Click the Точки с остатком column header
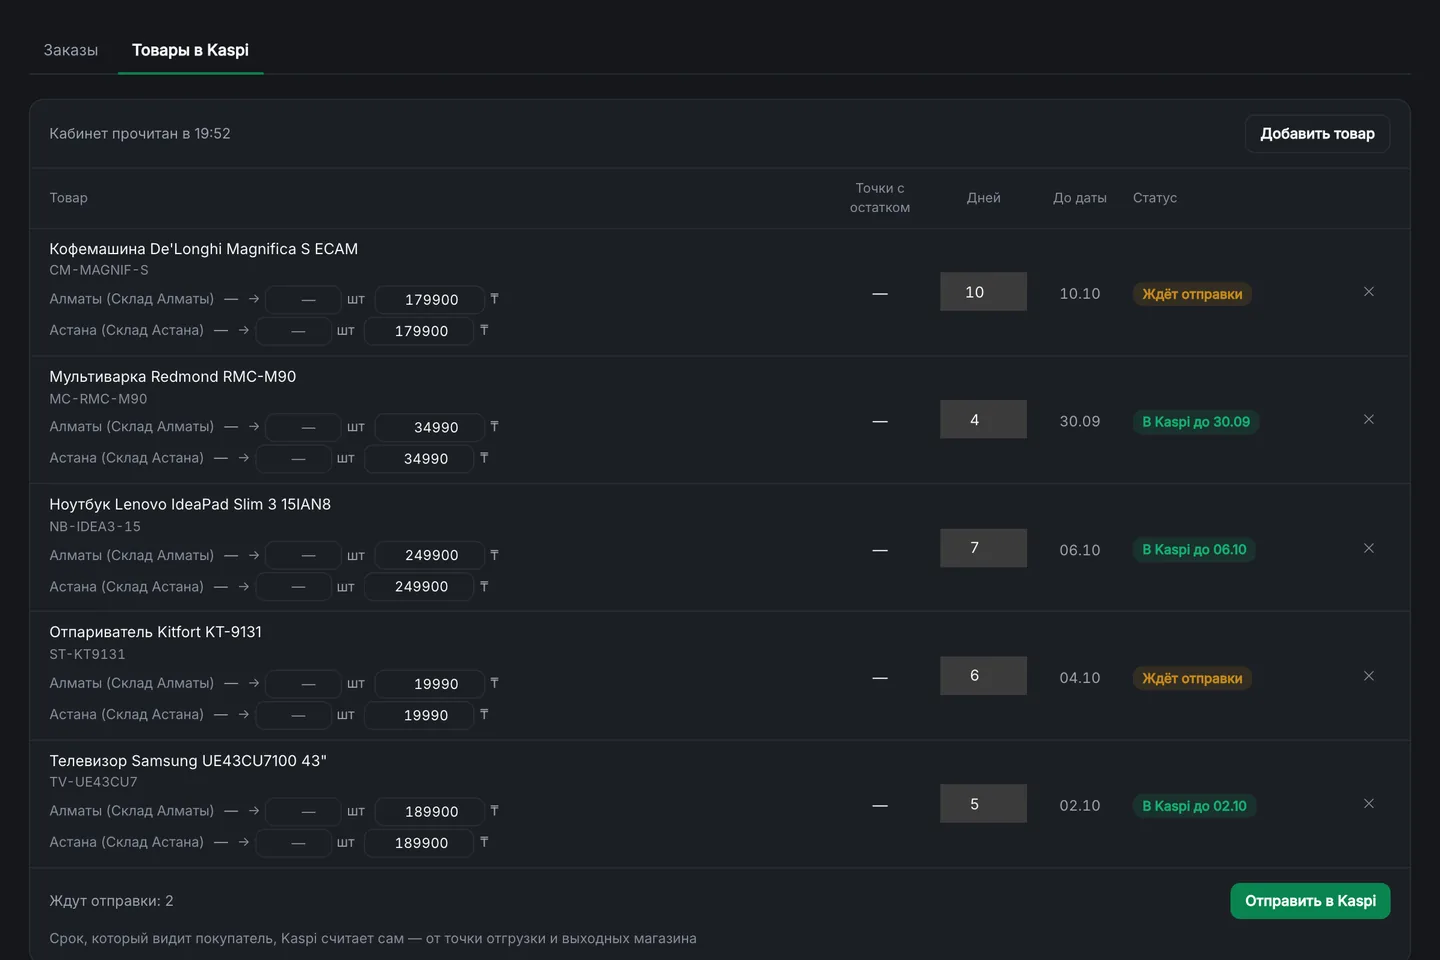Screen dimensions: 1440x960 tap(880, 198)
